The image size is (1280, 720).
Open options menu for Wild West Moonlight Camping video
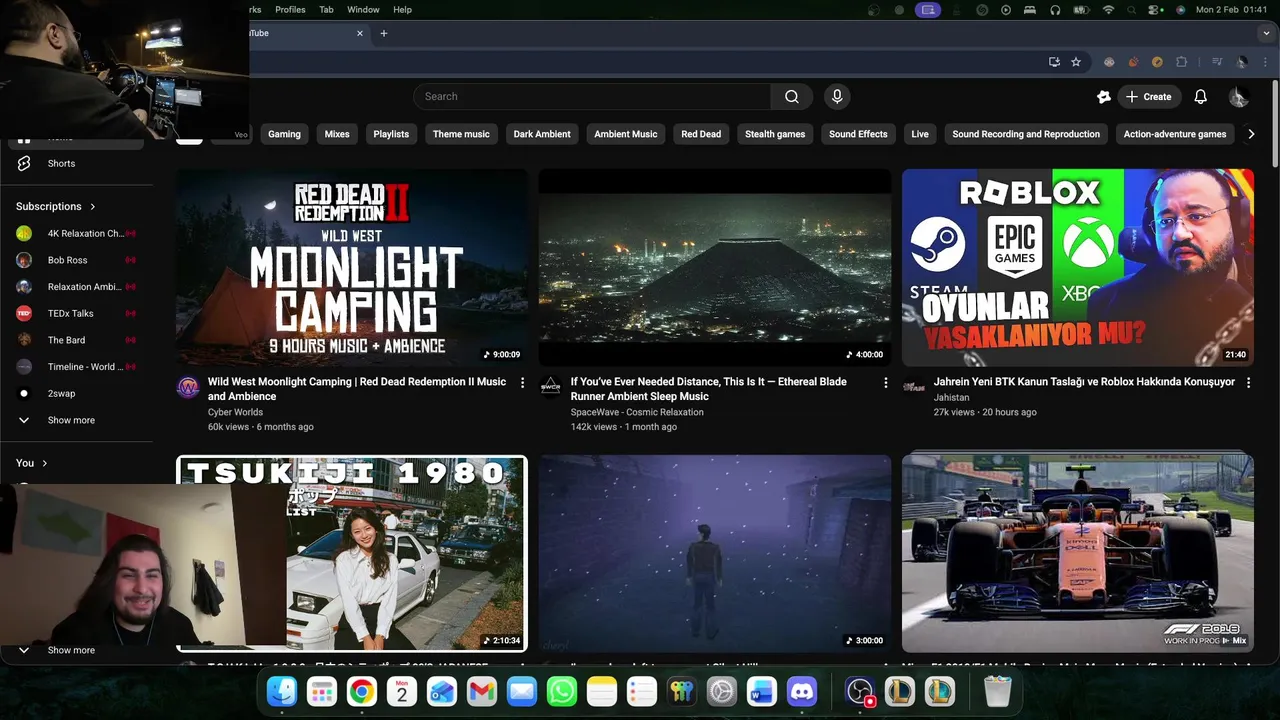(x=522, y=383)
